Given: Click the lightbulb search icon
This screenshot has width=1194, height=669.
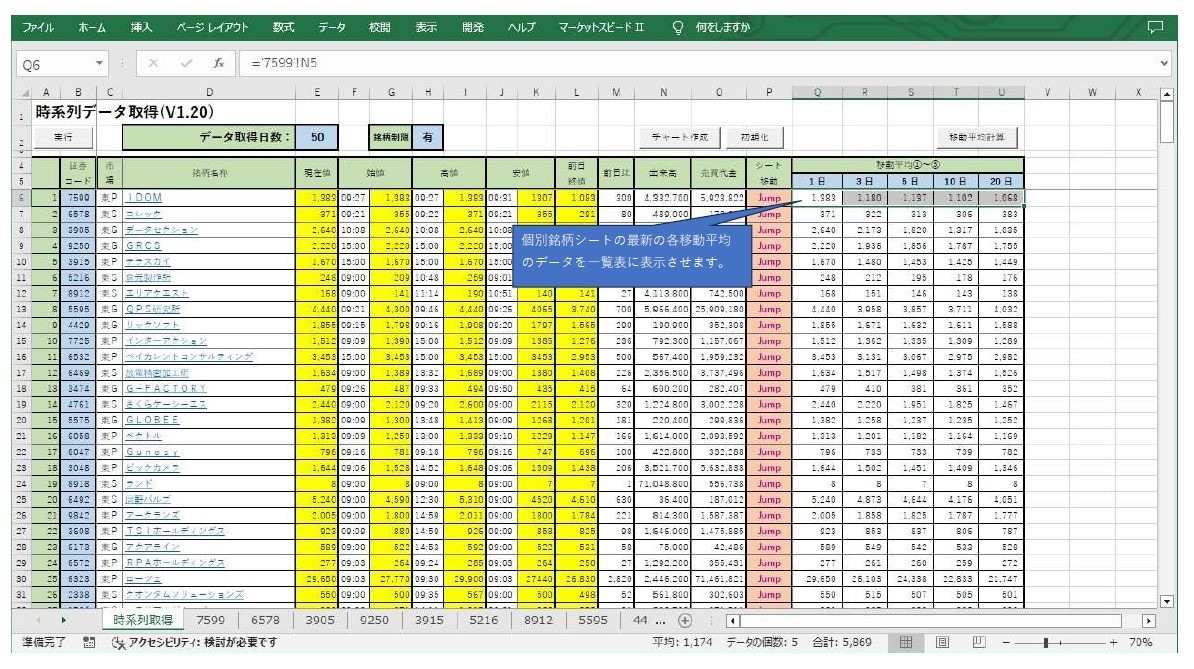Looking at the screenshot, I should coord(678,27).
